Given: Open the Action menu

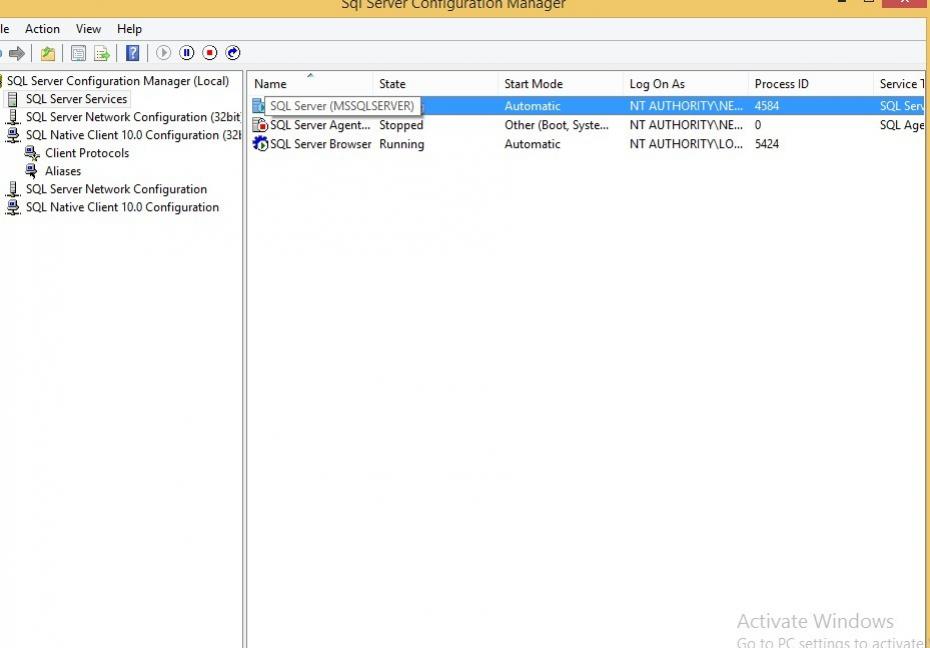Looking at the screenshot, I should point(42,29).
